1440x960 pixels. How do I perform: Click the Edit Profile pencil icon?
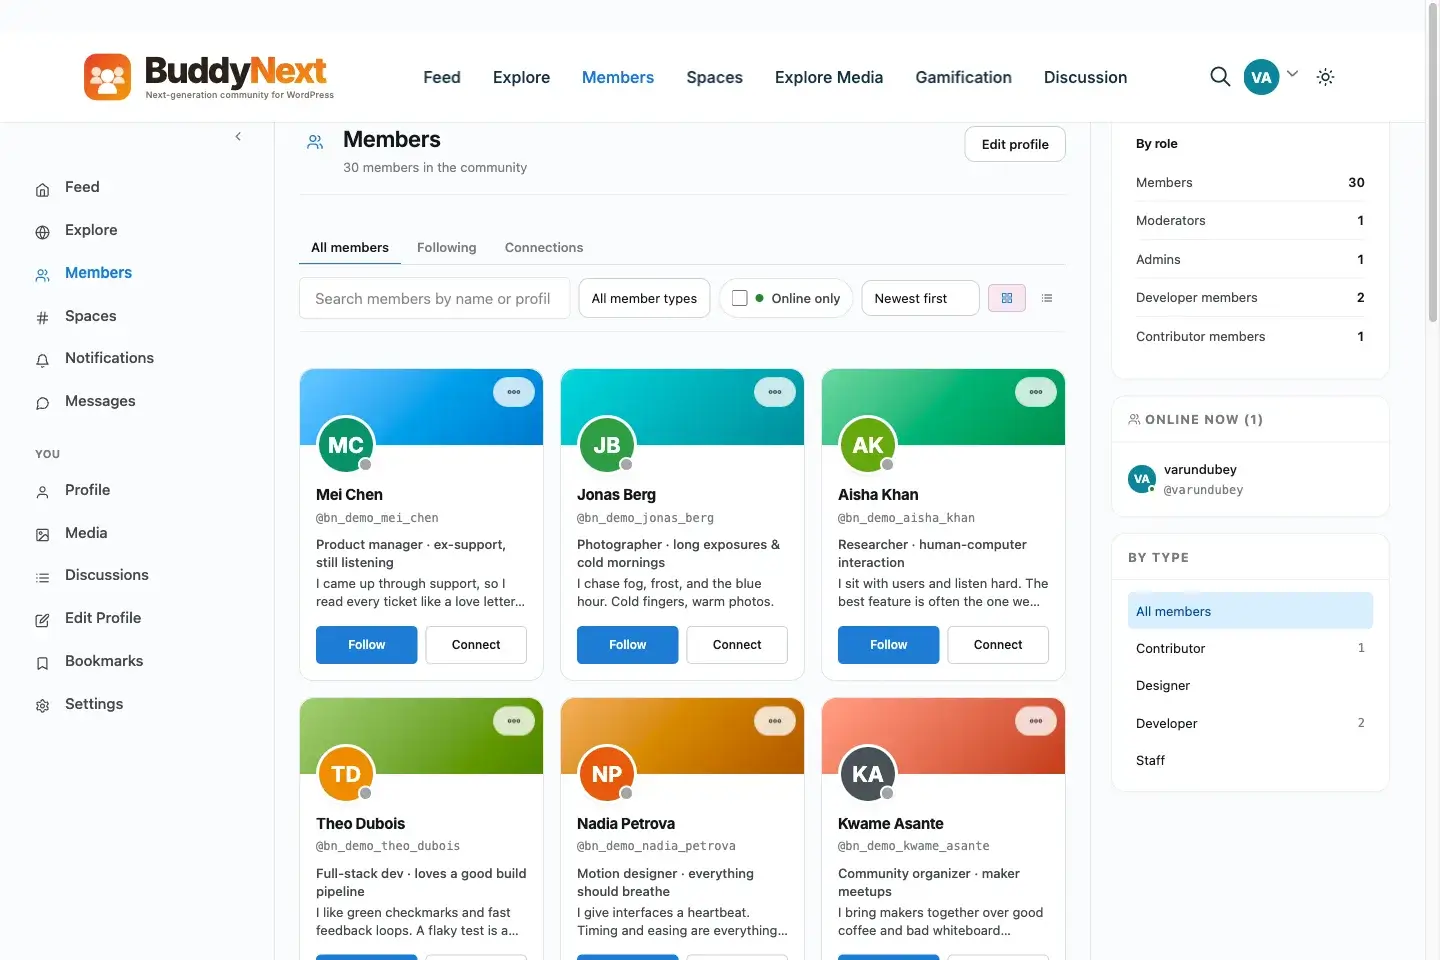coord(42,620)
